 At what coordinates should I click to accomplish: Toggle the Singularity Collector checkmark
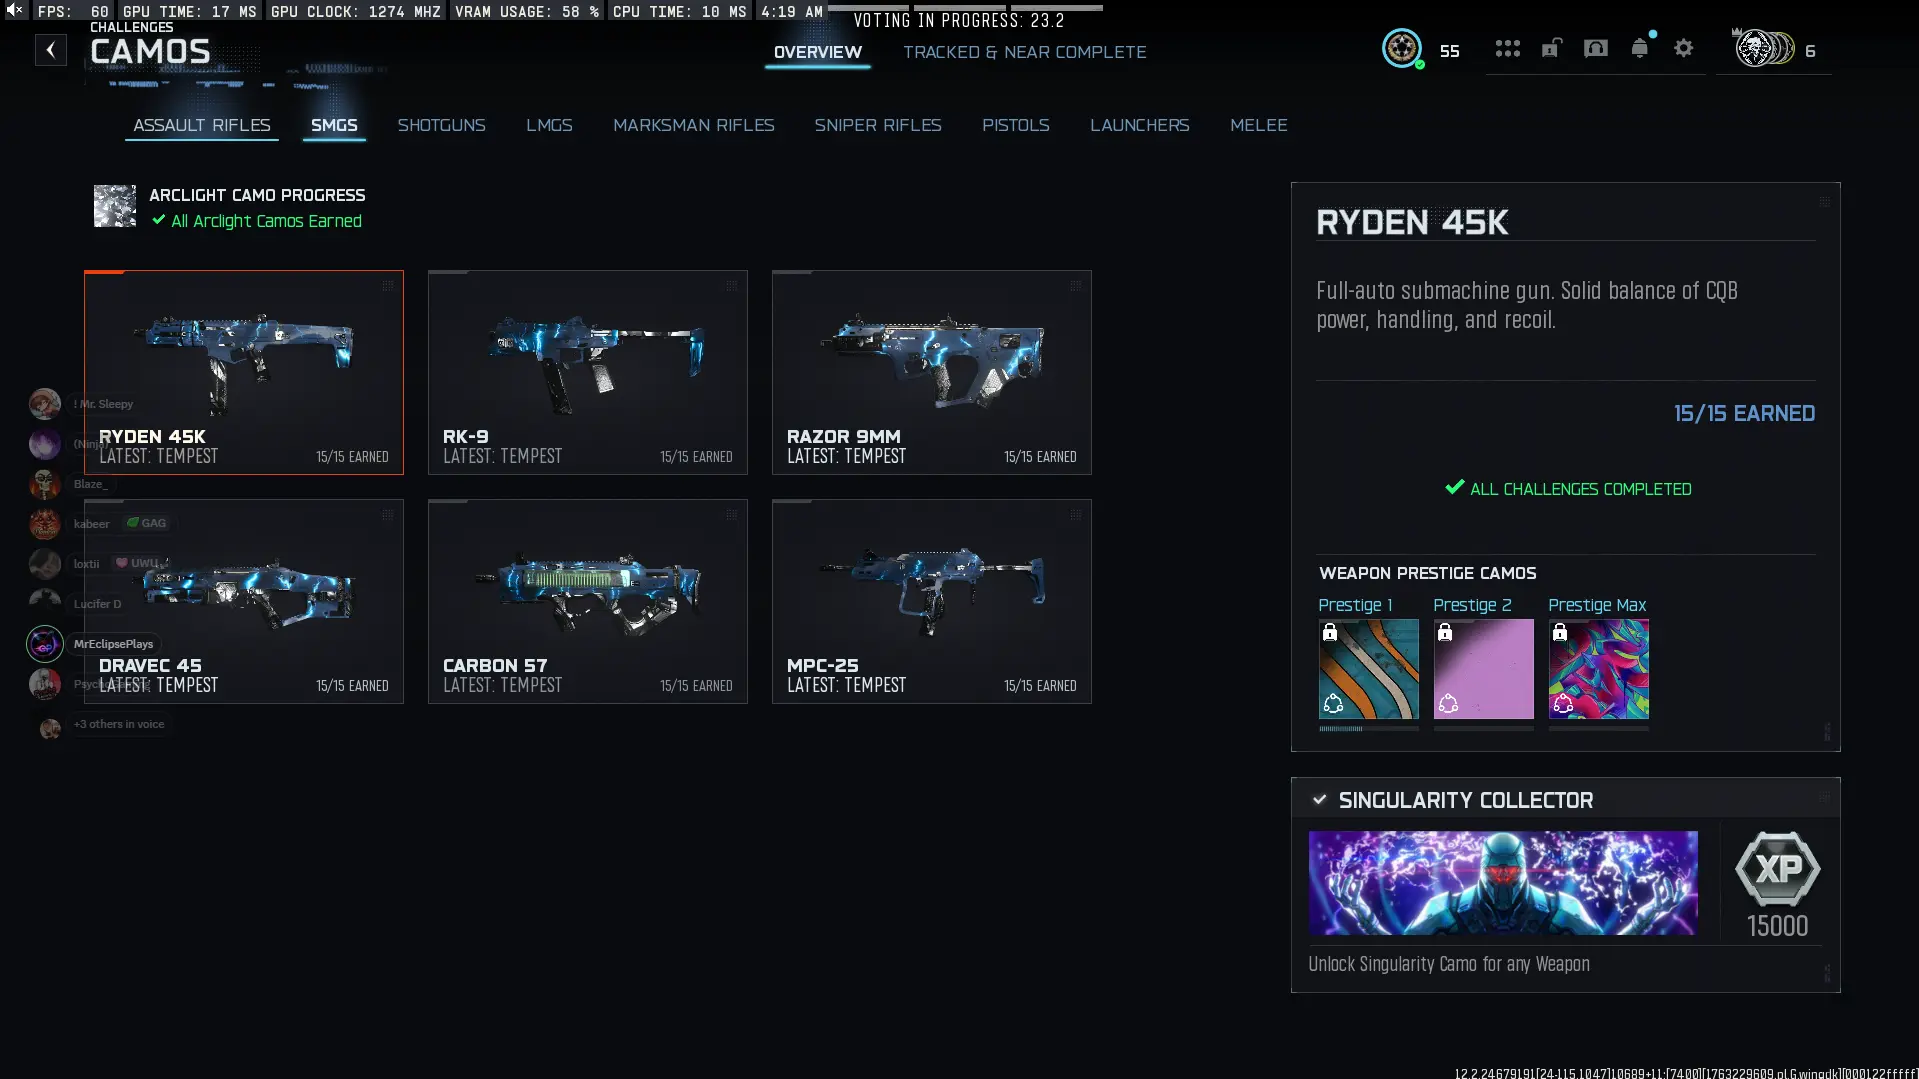pos(1320,800)
